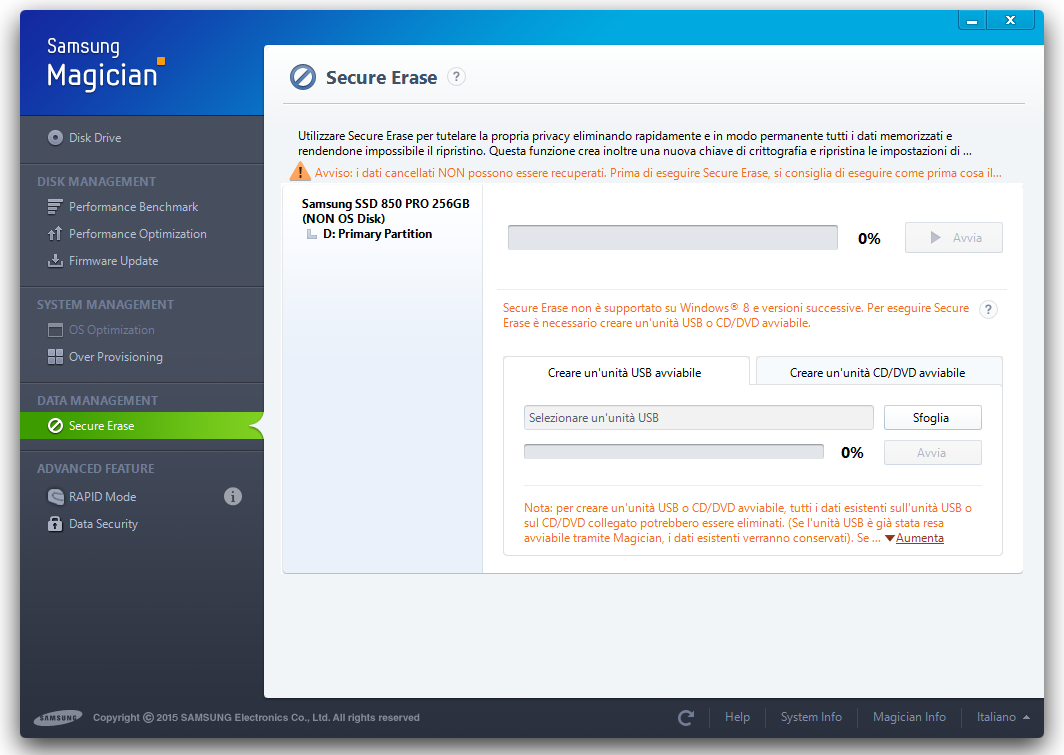Open Italiano language dropdown

(x=1003, y=717)
